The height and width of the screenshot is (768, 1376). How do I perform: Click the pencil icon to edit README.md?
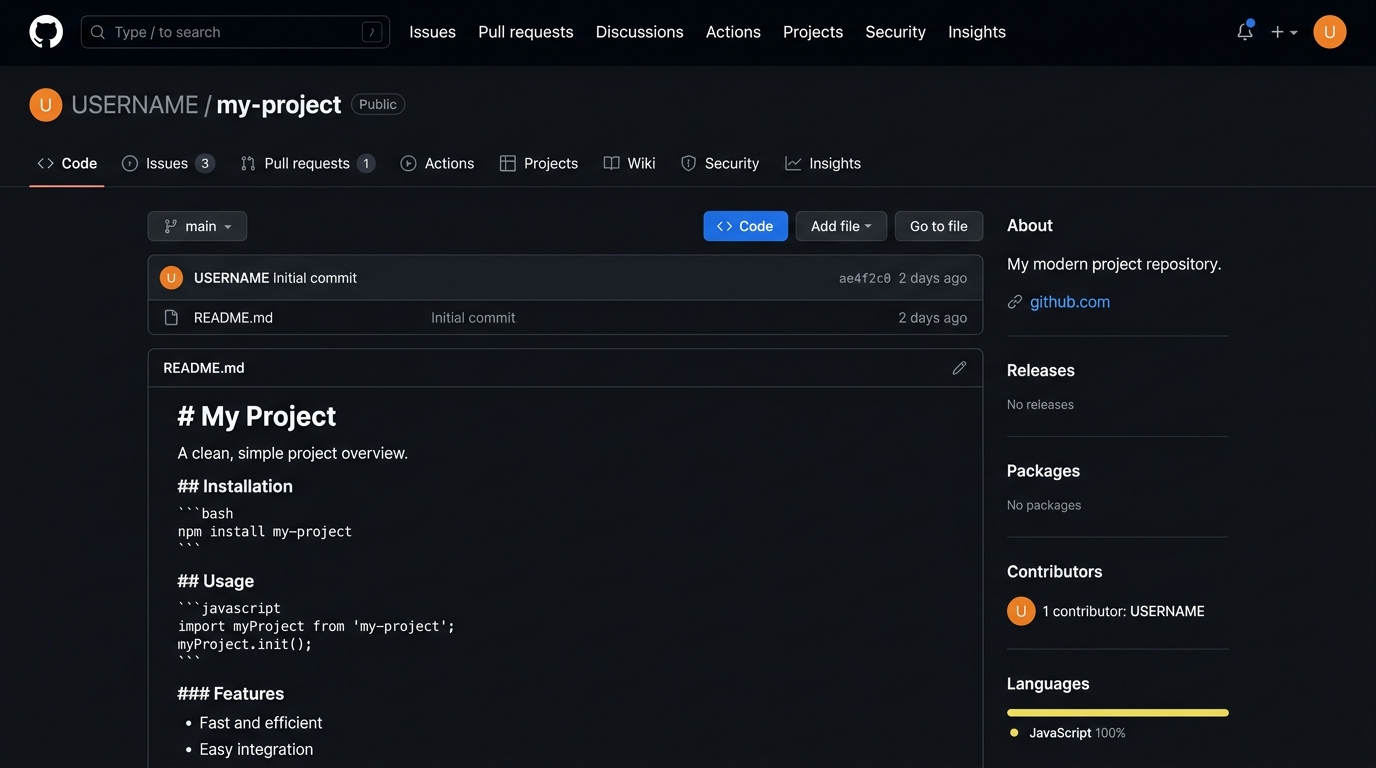tap(959, 368)
